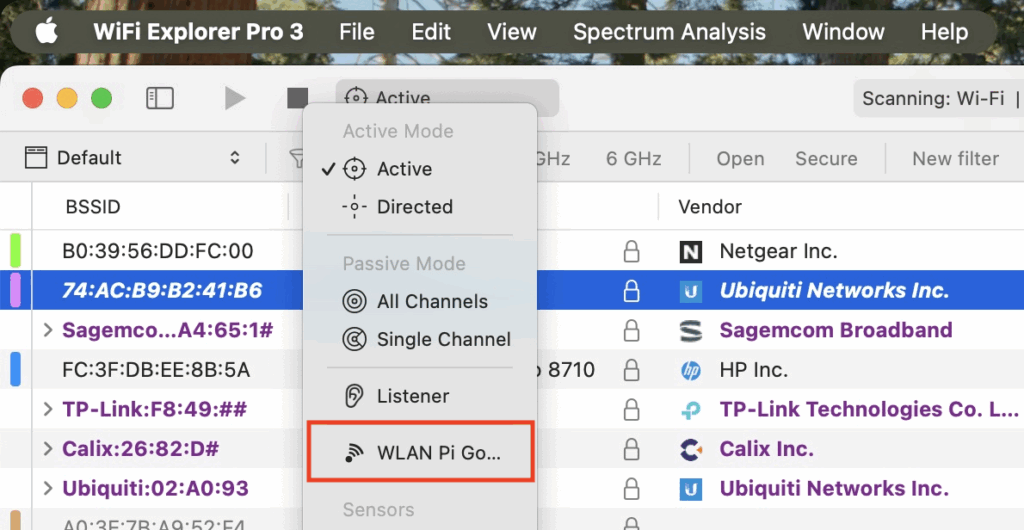The width and height of the screenshot is (1024, 530).
Task: Create a New filter
Action: click(x=955, y=159)
